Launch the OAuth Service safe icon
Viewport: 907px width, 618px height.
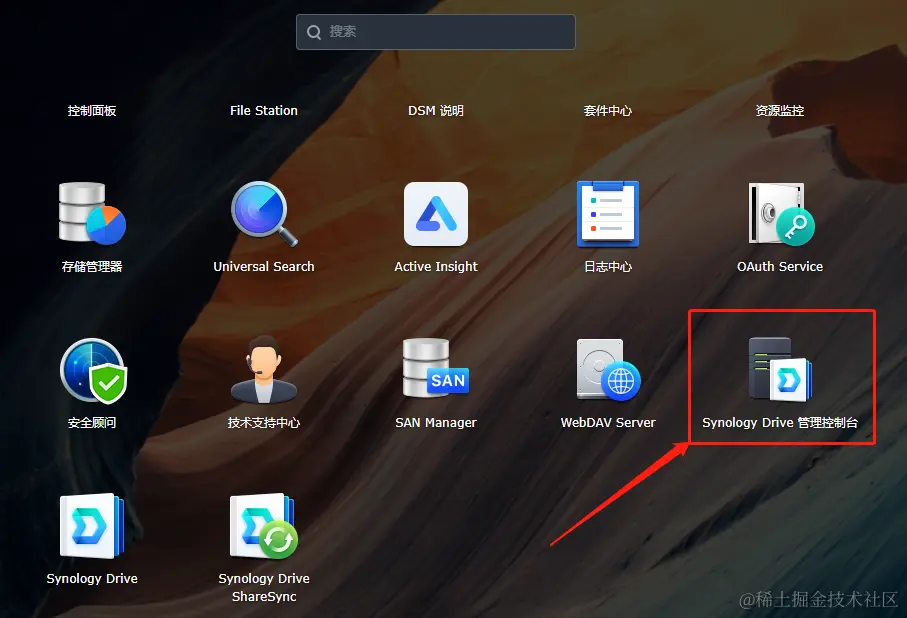point(780,214)
